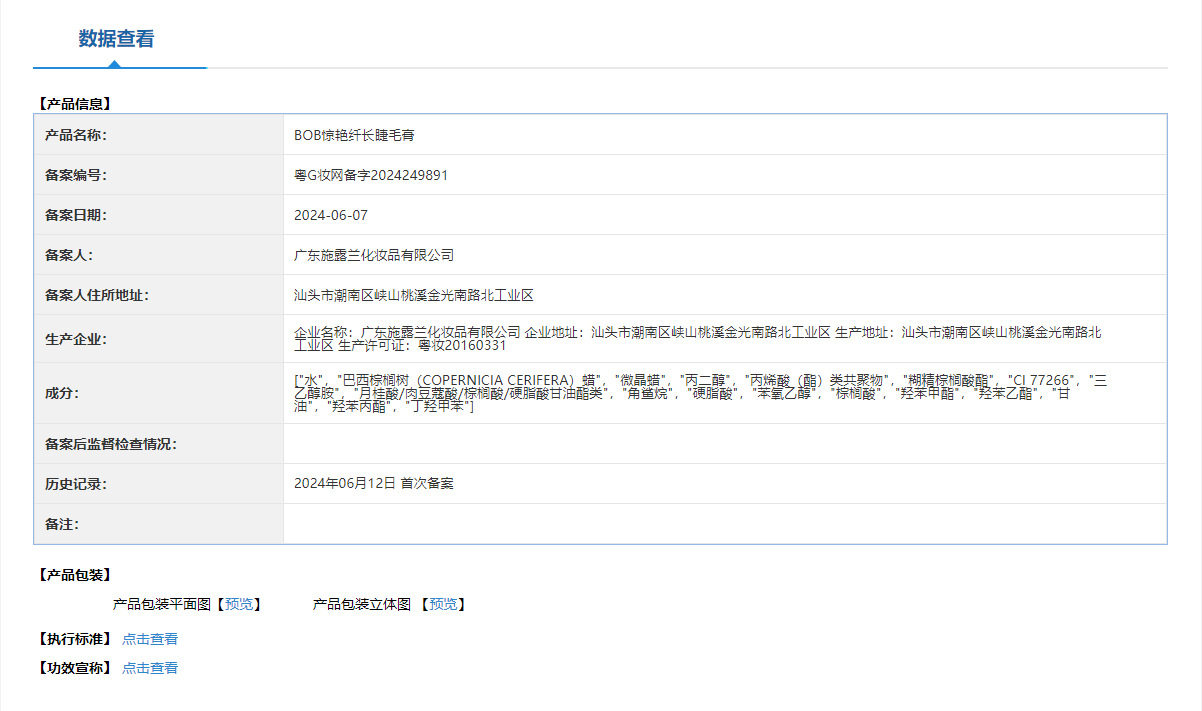Open 预览 link for 产品包装平面图
Viewport: 1202px width, 711px height.
239,604
